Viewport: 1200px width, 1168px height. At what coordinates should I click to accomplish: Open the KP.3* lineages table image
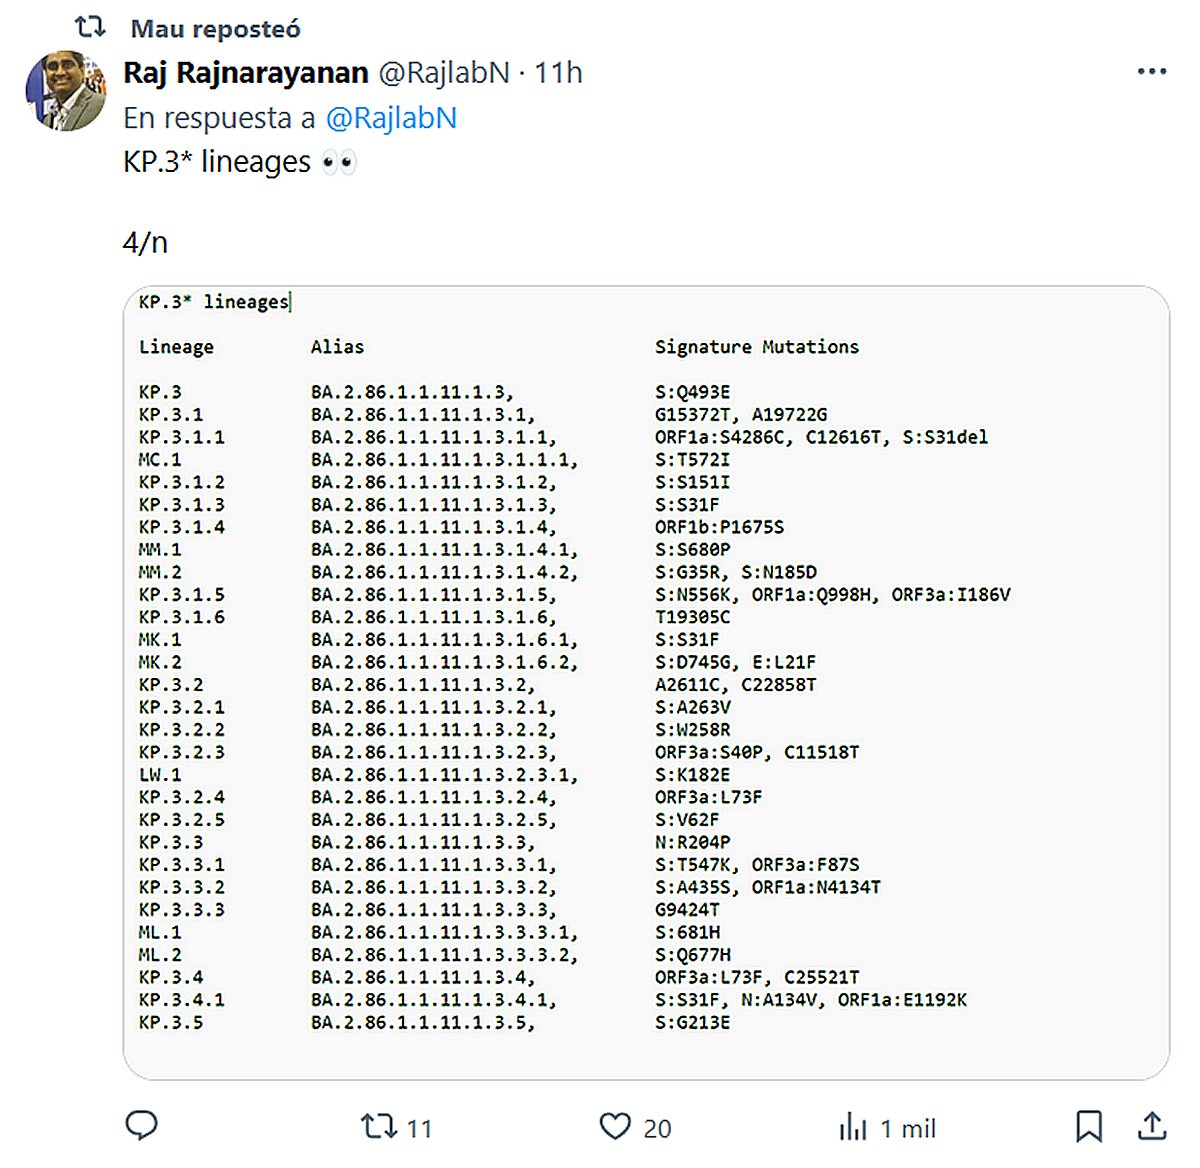click(646, 682)
